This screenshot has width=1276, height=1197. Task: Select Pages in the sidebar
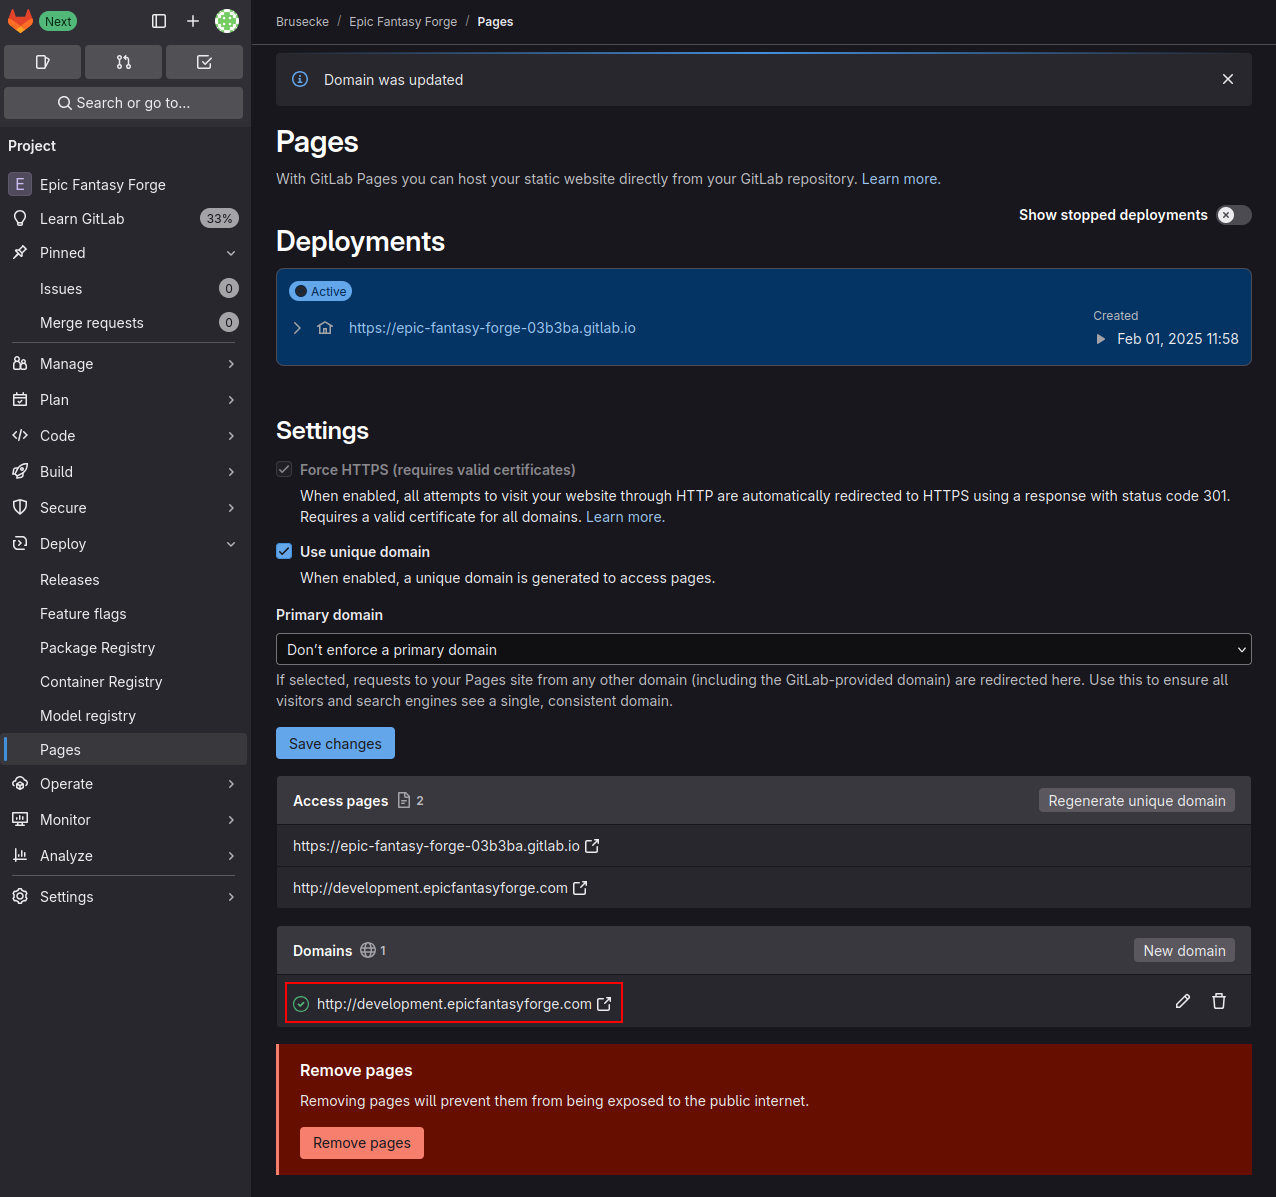[125, 750]
